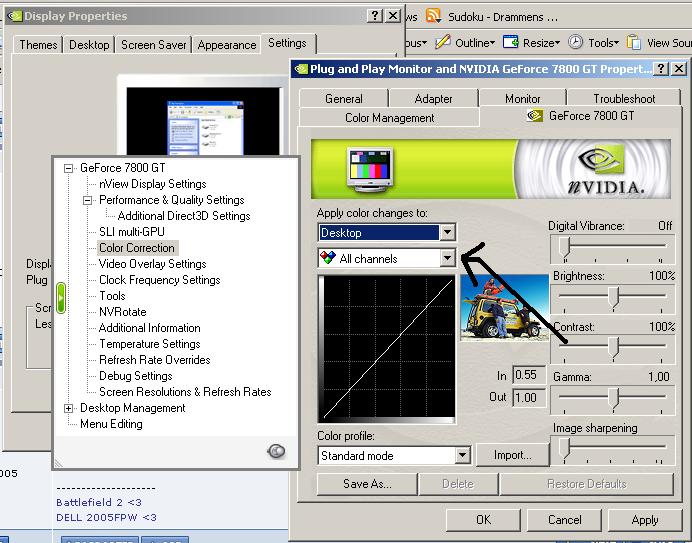This screenshot has height=543, width=692.
Task: Click the gamma curve graph
Action: (387, 349)
